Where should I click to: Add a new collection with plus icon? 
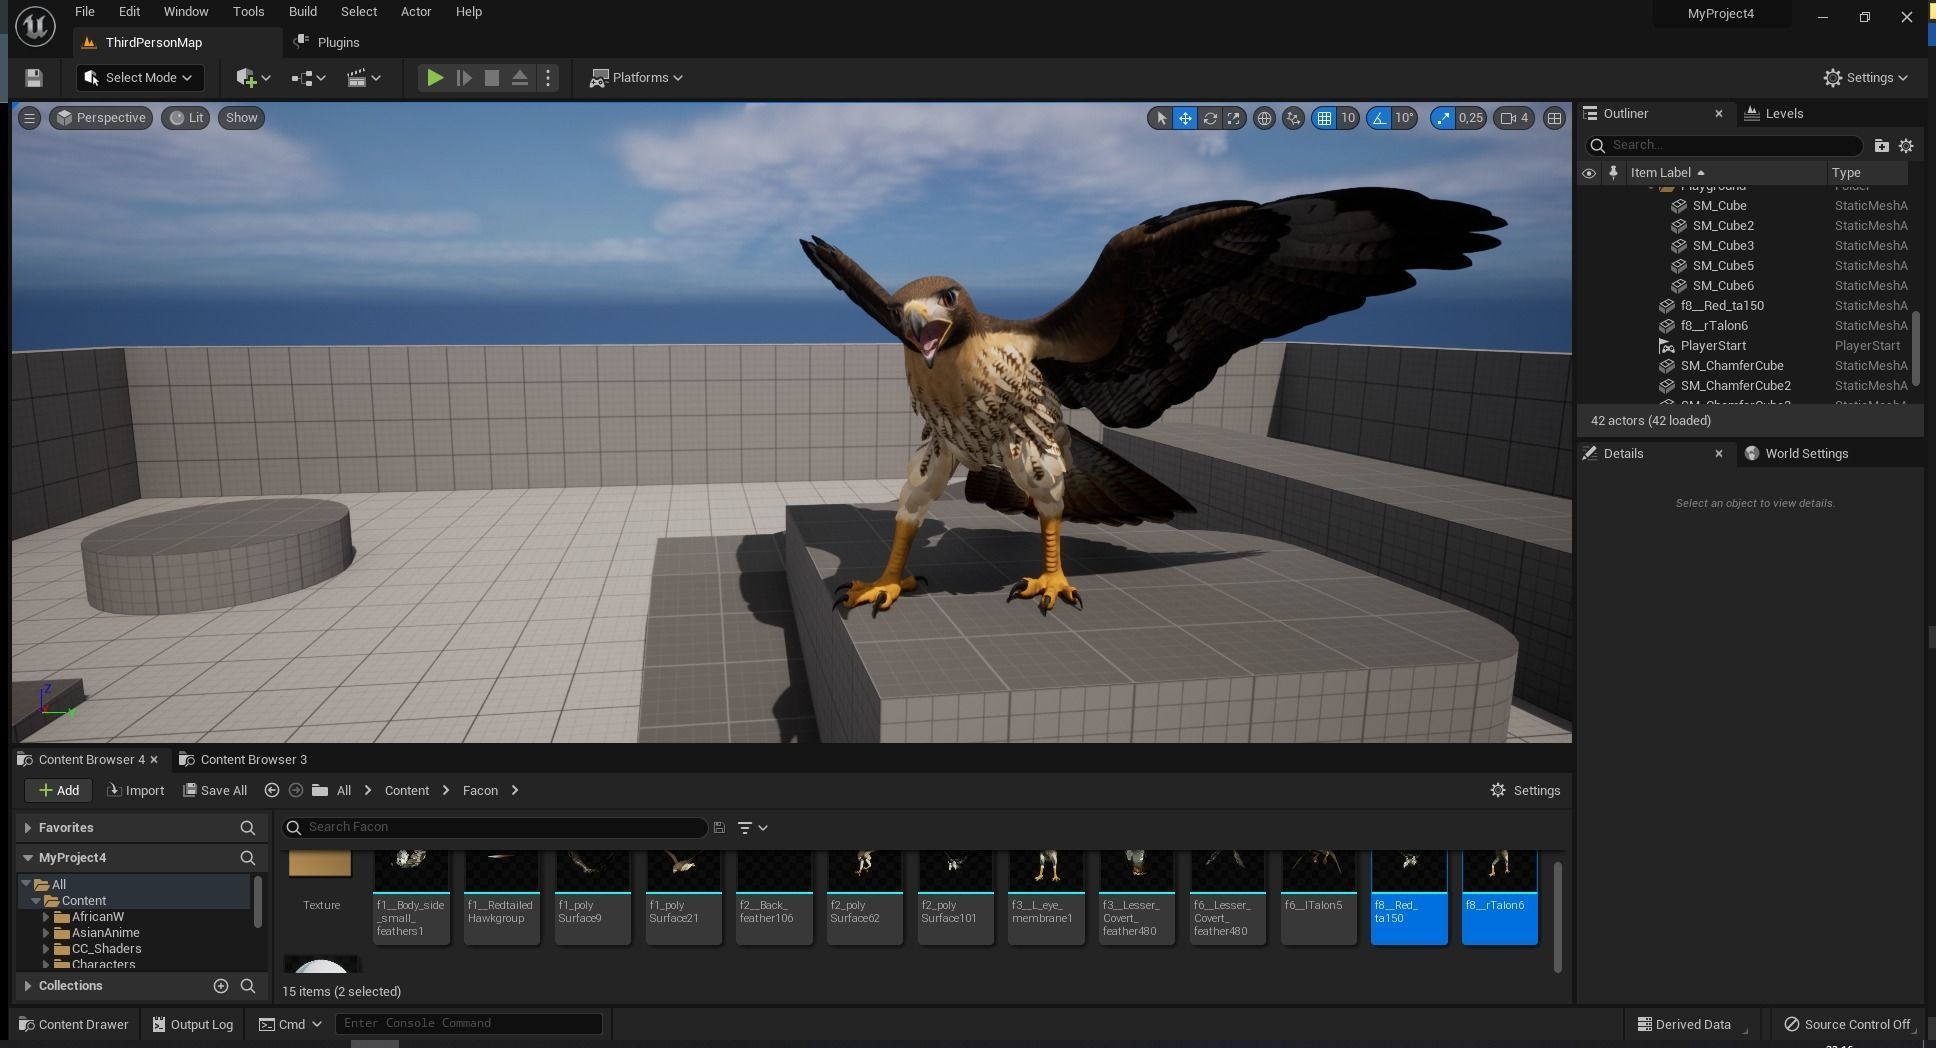pyautogui.click(x=221, y=986)
